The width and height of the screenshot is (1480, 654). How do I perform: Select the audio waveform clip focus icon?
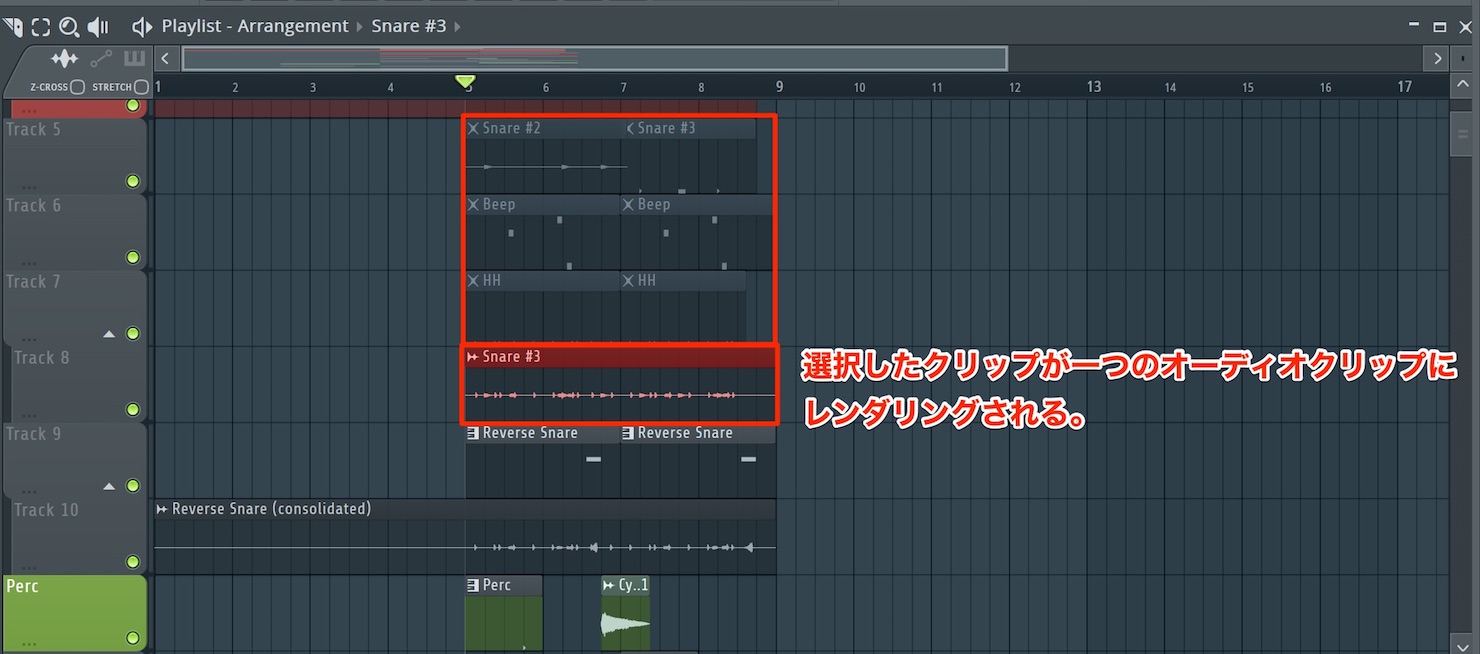tap(64, 58)
